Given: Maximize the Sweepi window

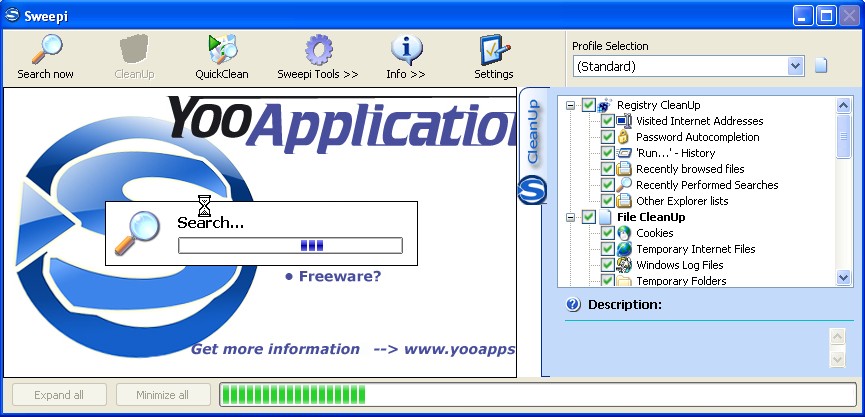Looking at the screenshot, I should coord(826,16).
